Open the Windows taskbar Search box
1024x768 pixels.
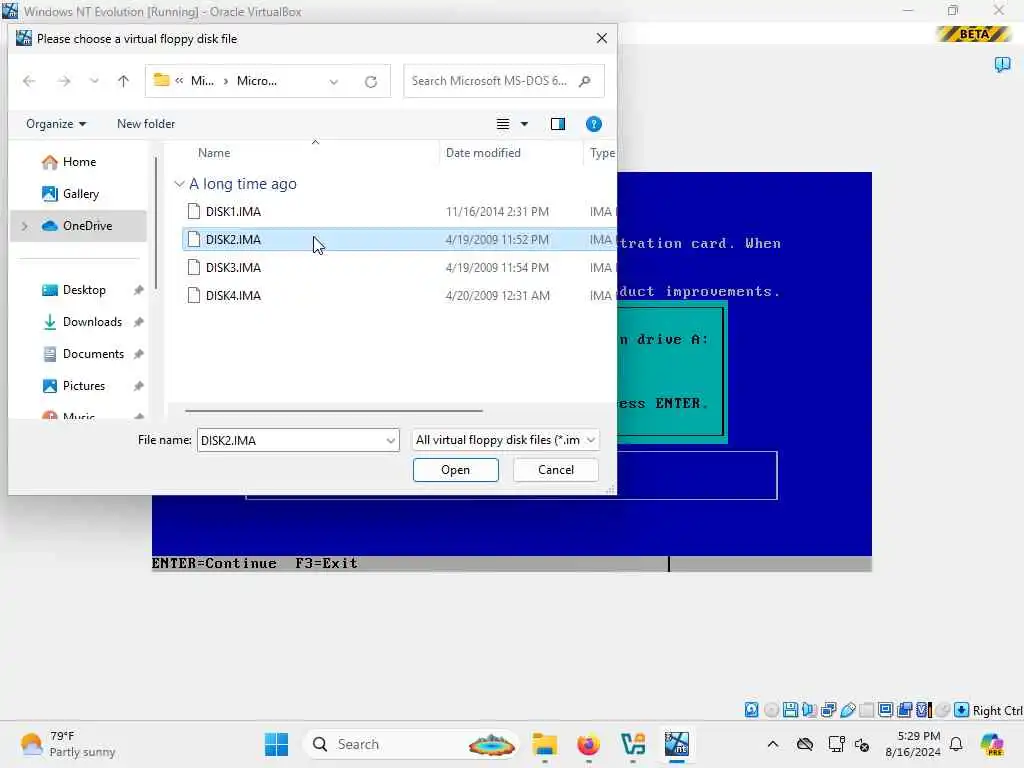point(411,744)
